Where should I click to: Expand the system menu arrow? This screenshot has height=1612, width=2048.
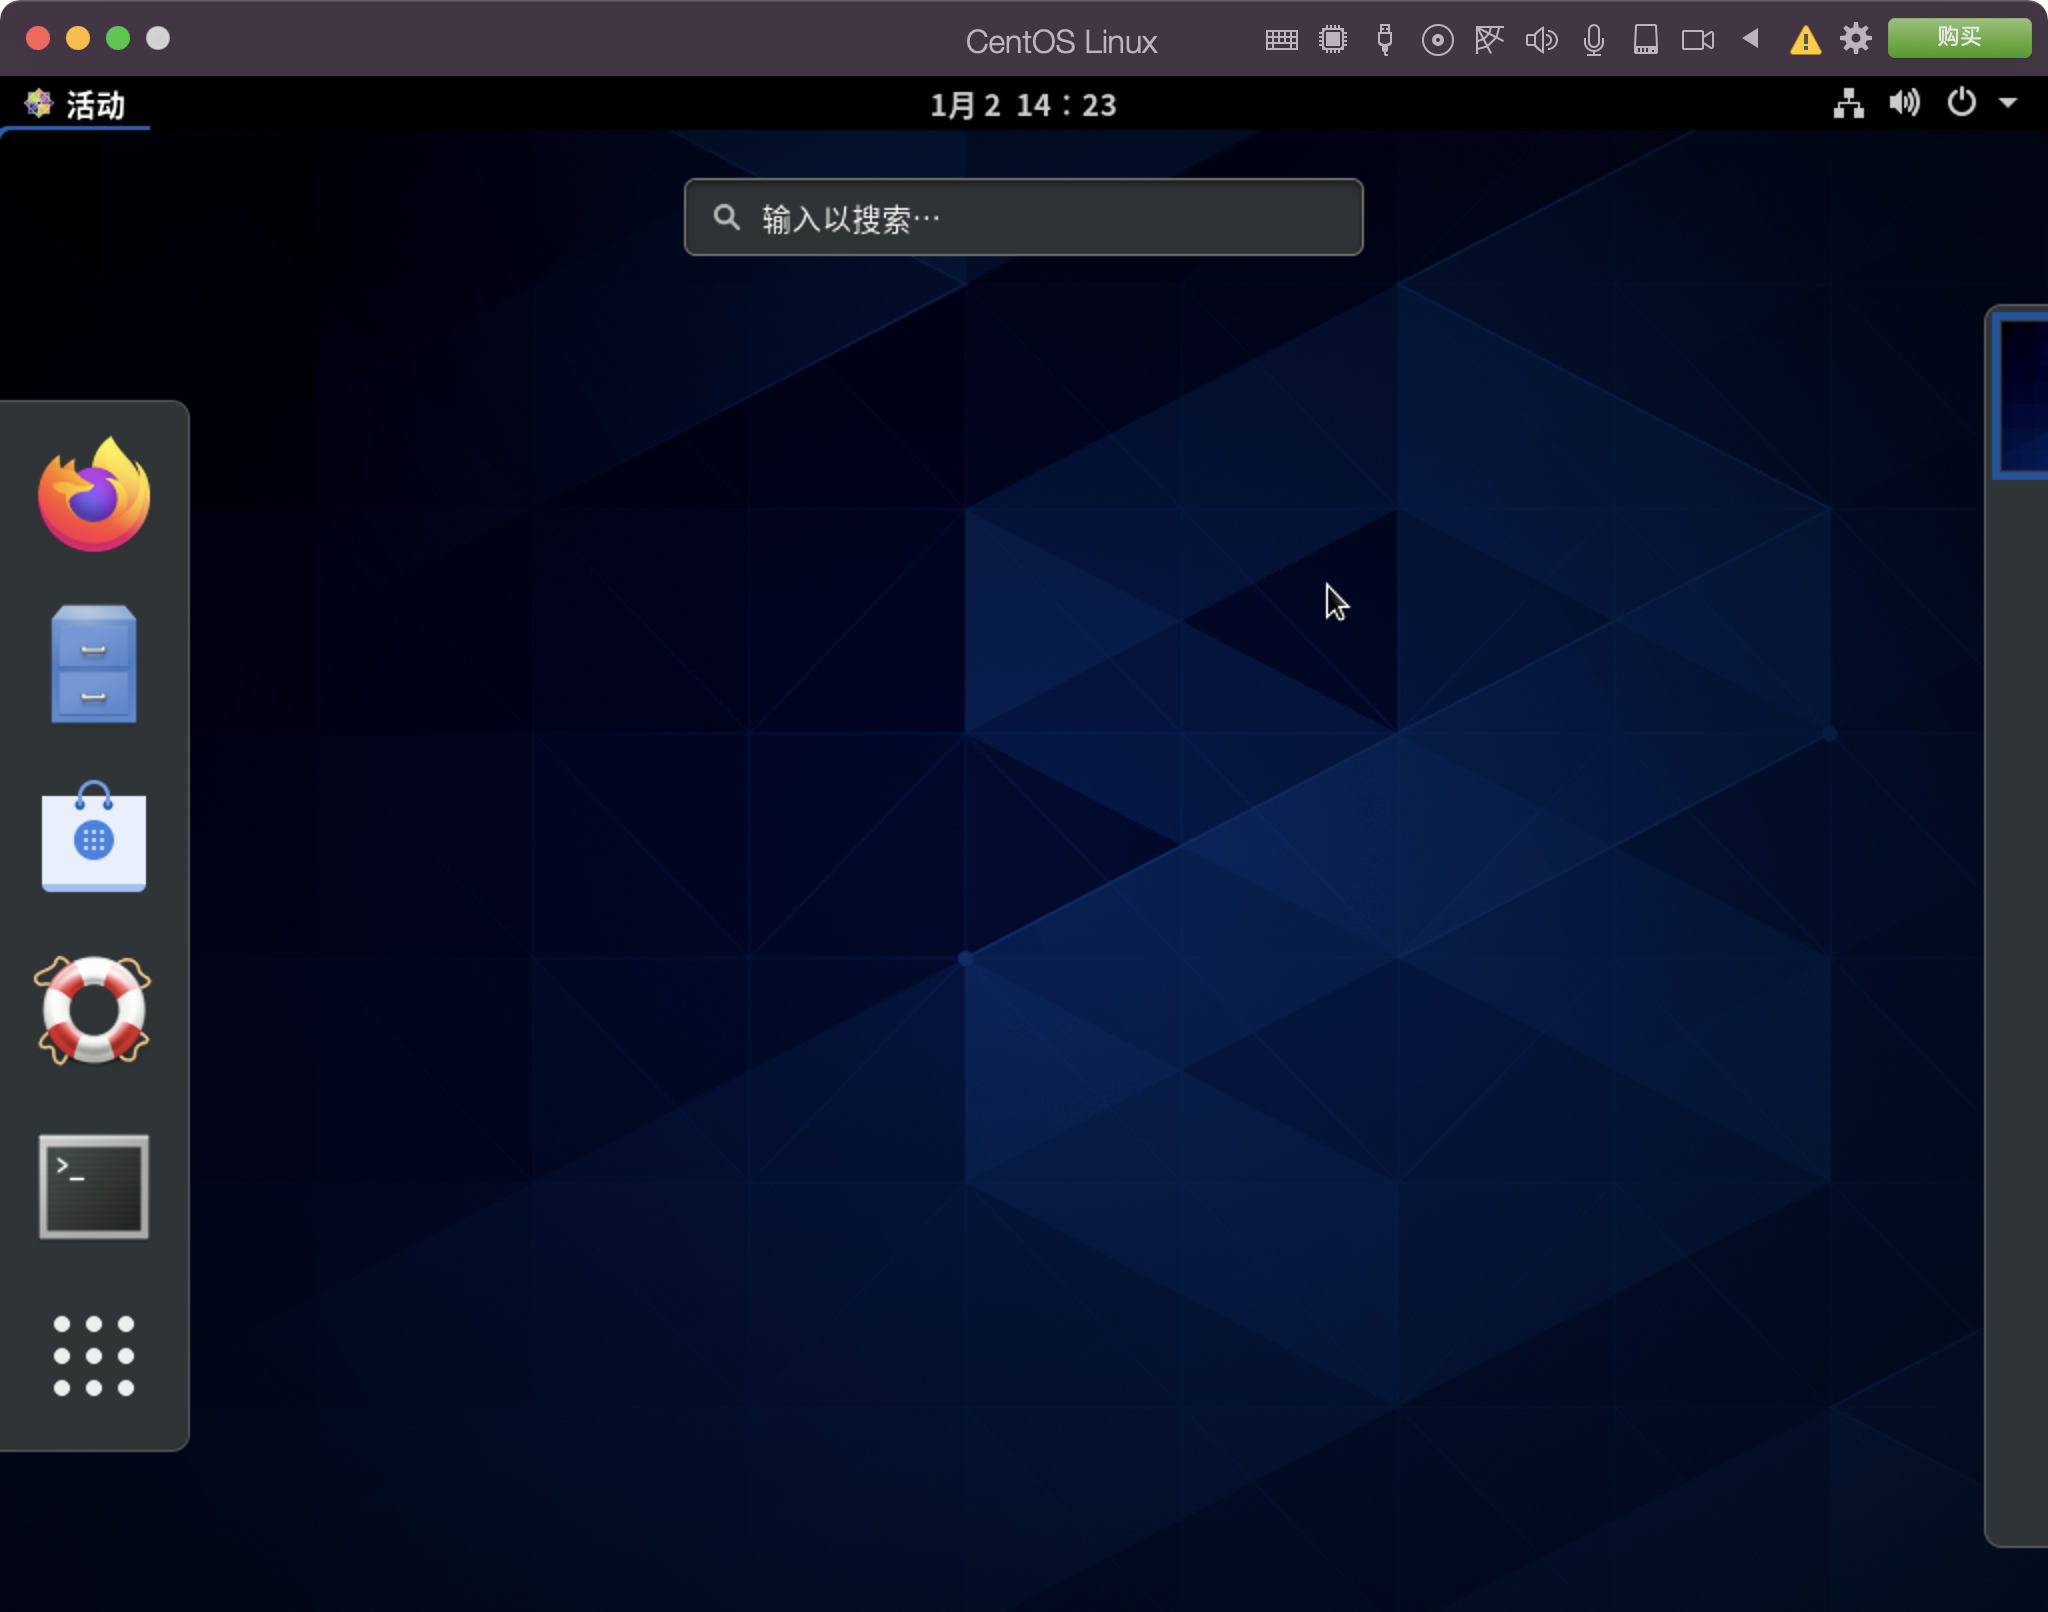coord(2008,103)
